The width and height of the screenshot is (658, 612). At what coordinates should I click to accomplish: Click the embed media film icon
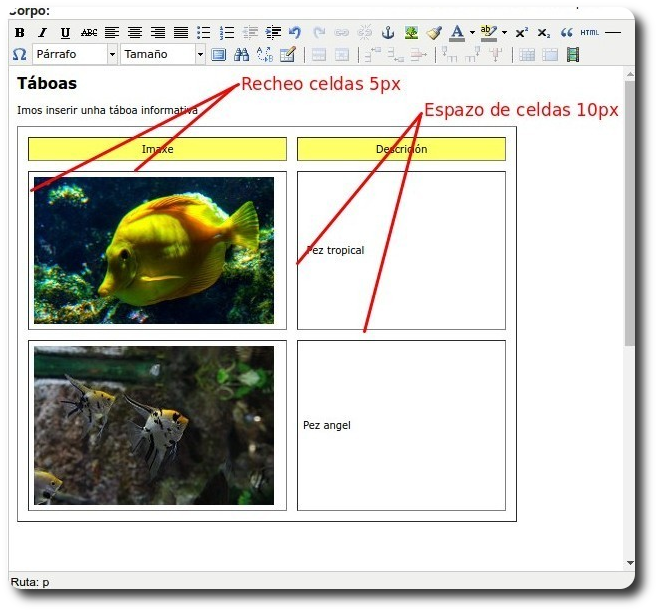click(573, 55)
